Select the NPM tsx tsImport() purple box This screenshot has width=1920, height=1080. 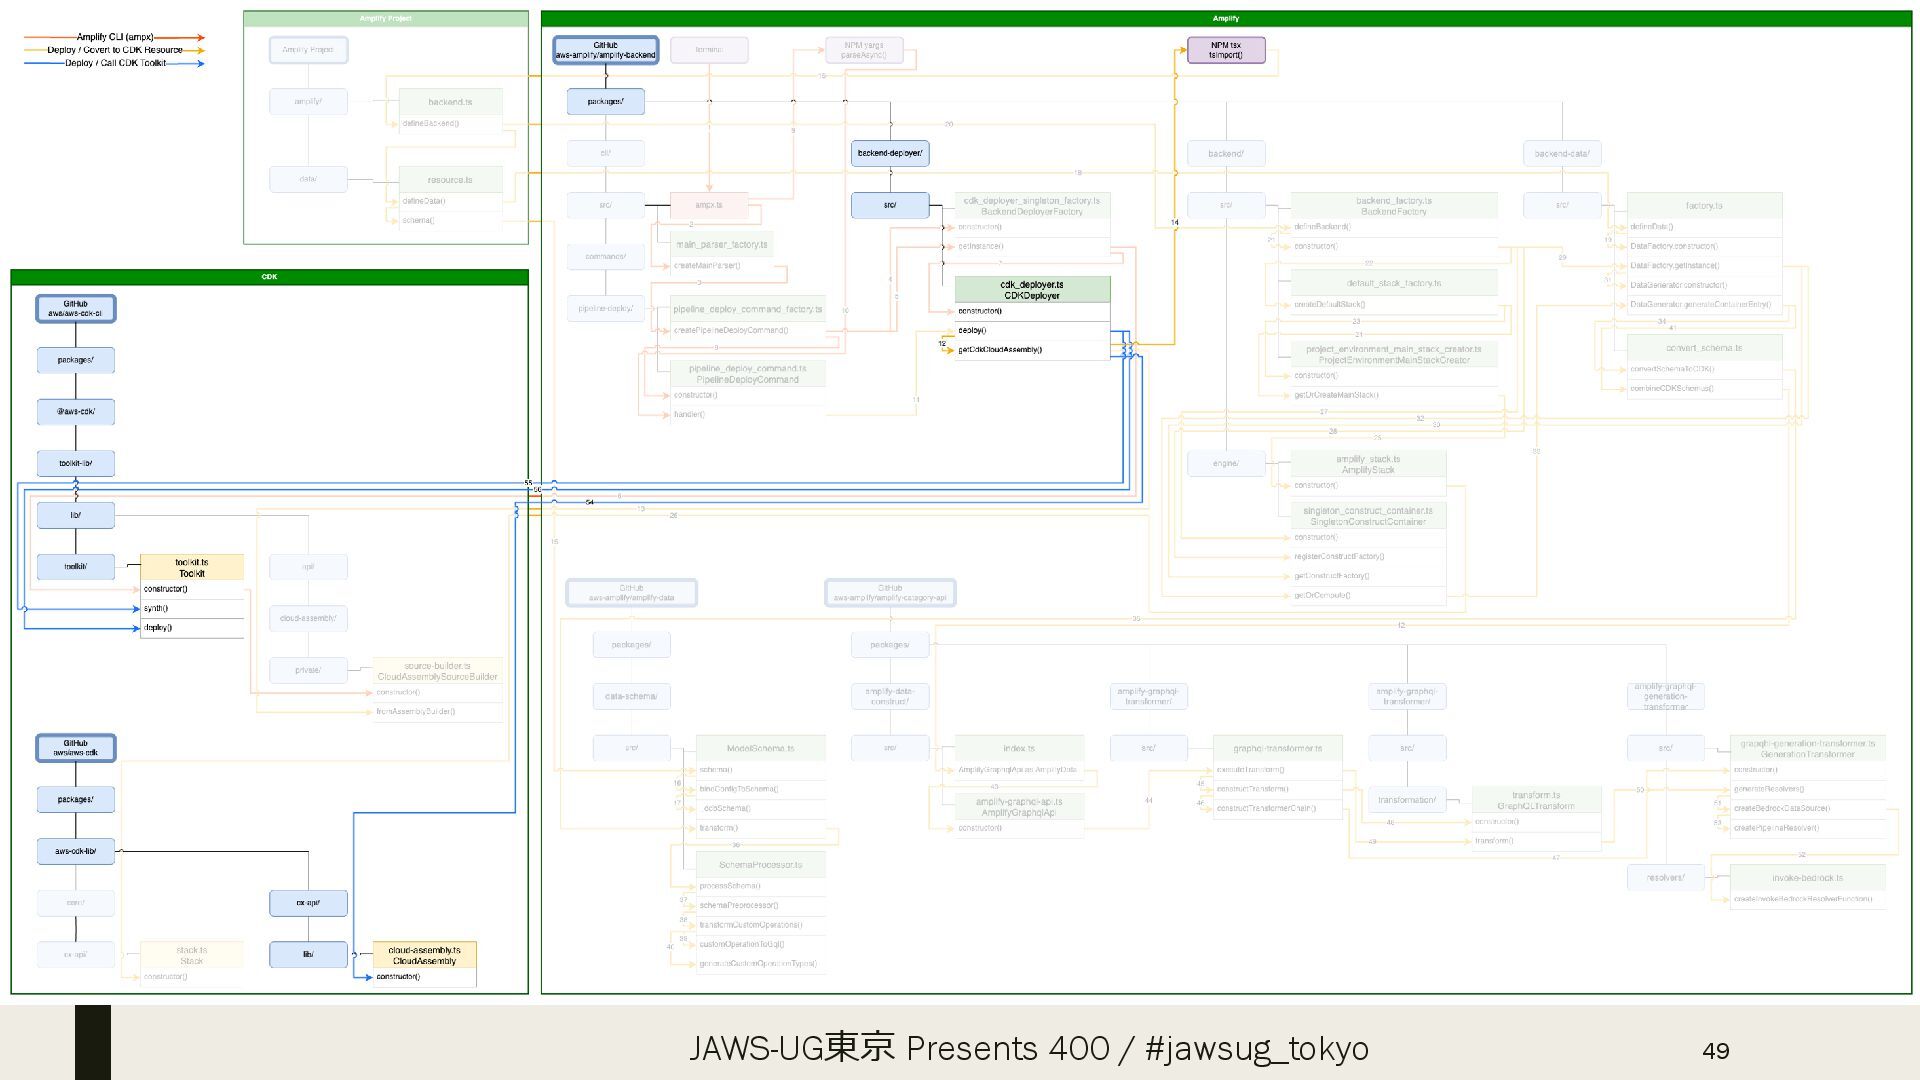tap(1225, 50)
